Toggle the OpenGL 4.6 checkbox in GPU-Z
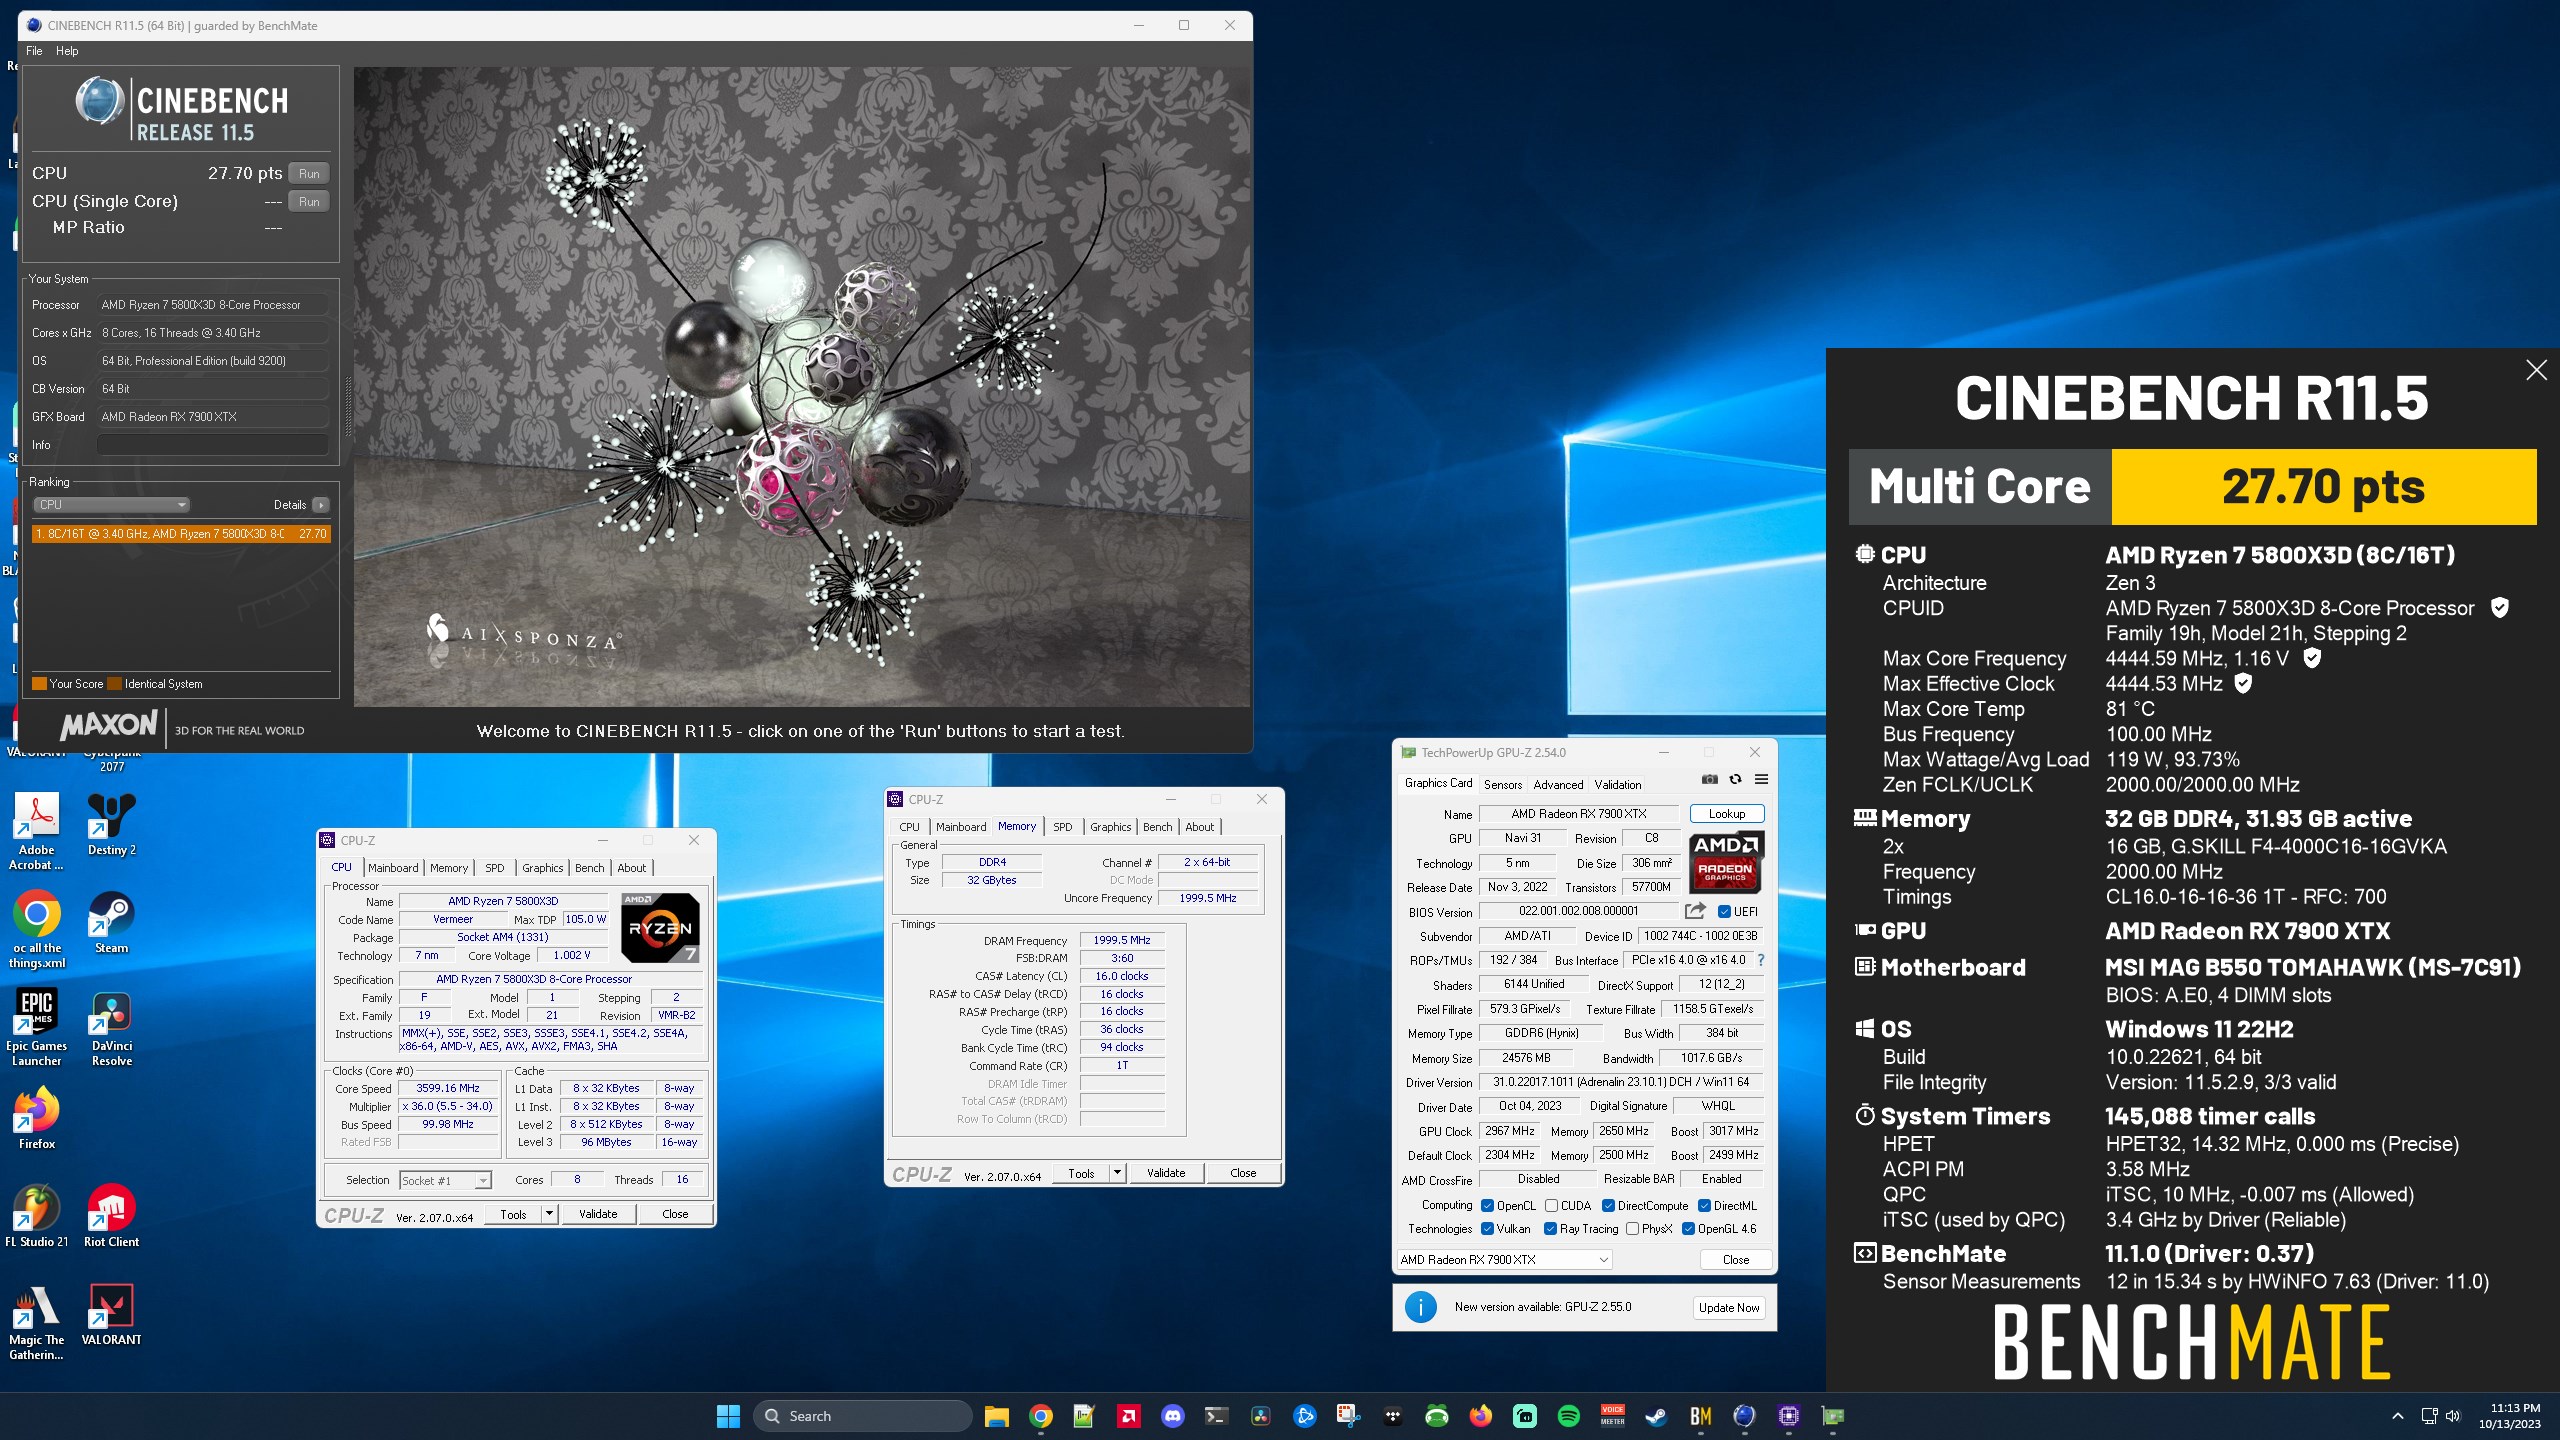 1688,1229
